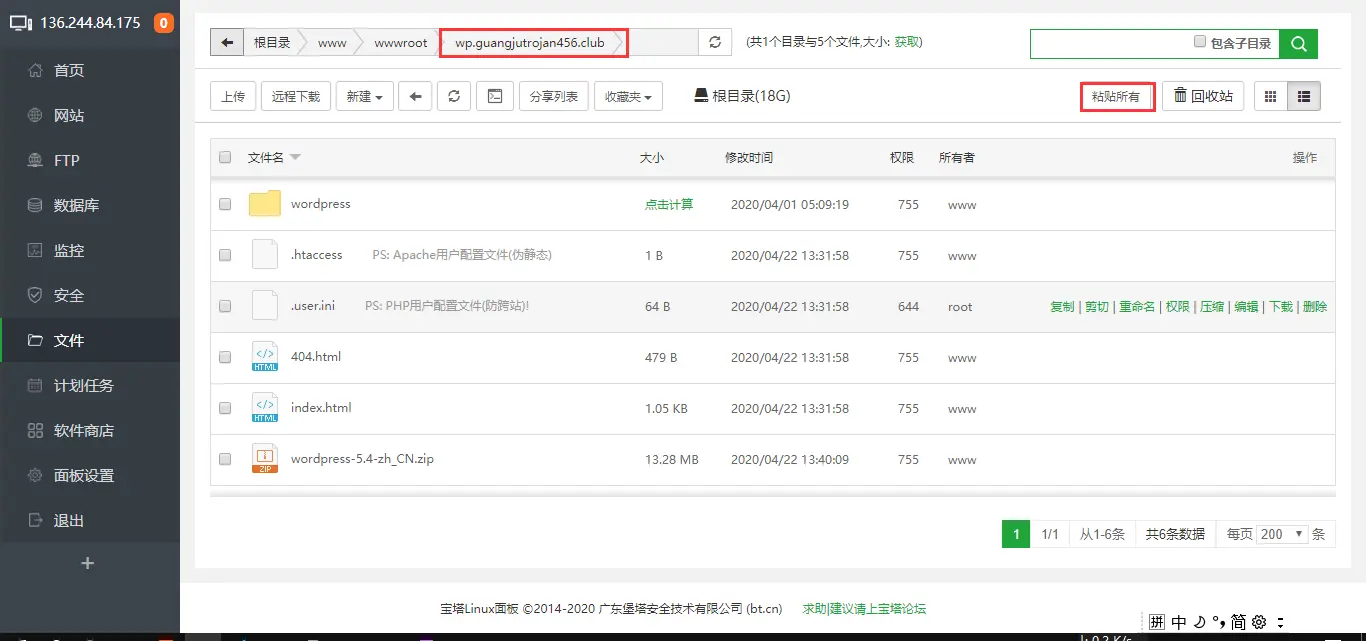Click the disk icon beside 根目录(18G)
This screenshot has width=1366, height=641.
701,96
